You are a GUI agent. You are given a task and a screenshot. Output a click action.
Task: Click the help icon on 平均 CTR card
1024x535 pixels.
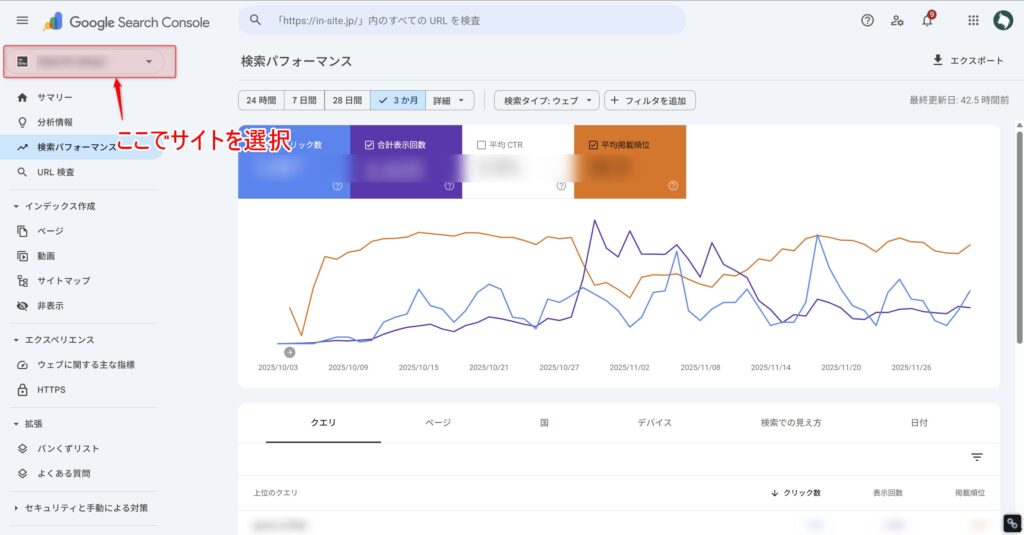pos(561,186)
